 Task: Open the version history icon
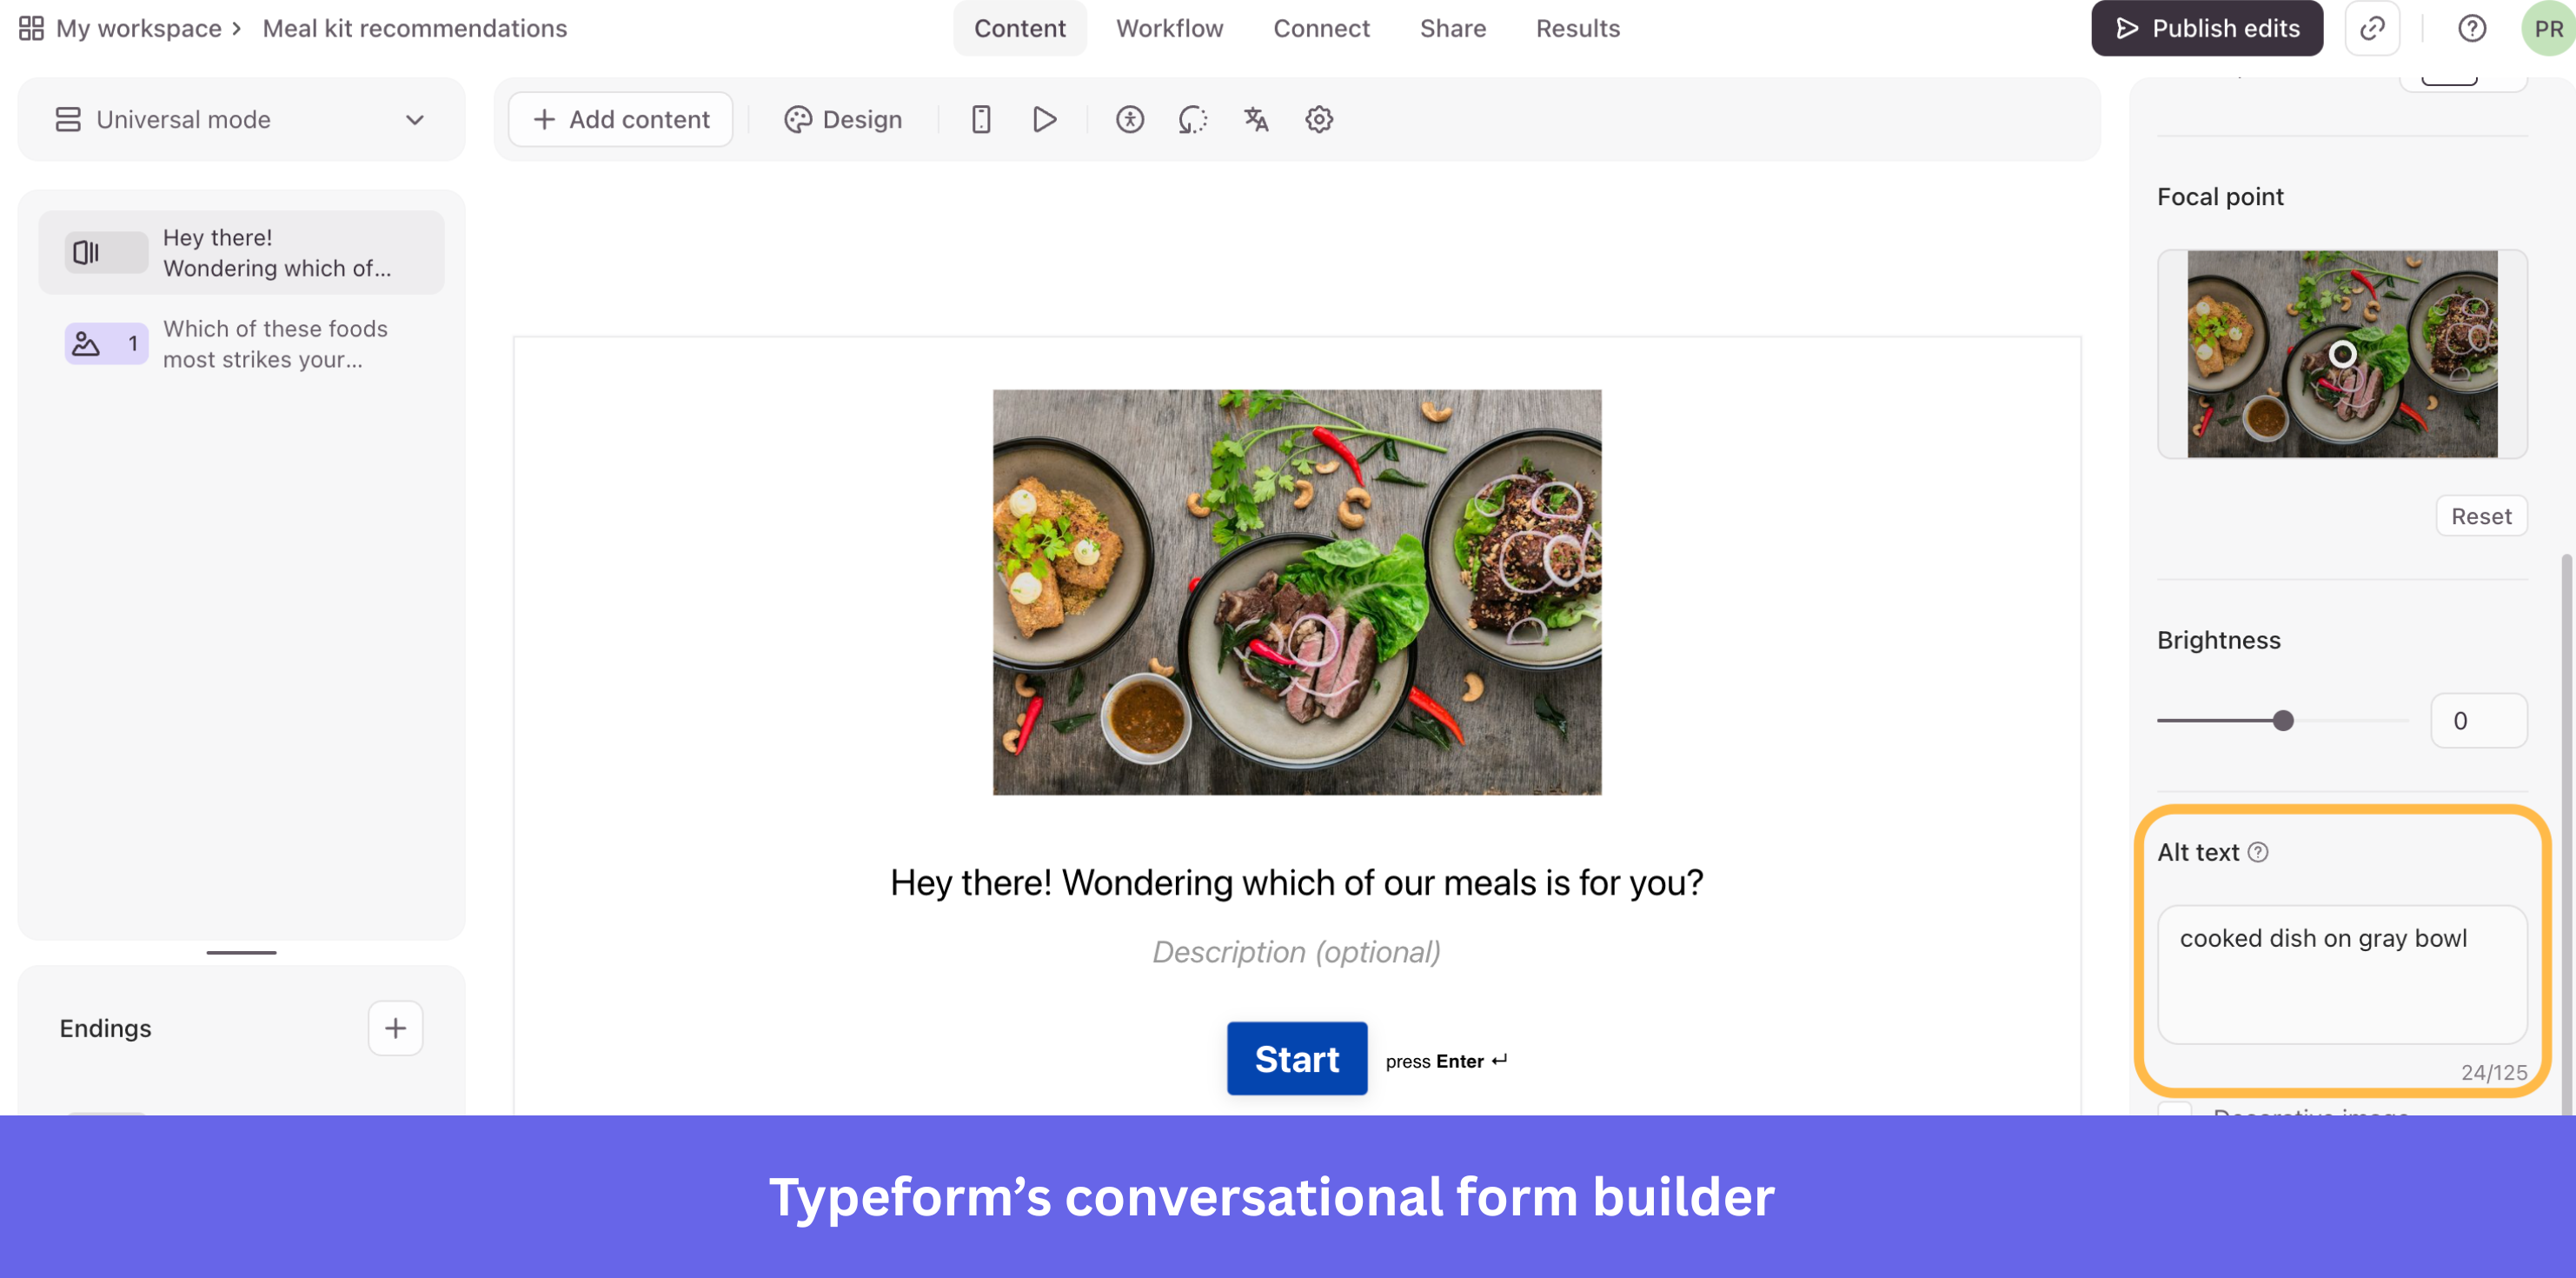coord(1192,119)
